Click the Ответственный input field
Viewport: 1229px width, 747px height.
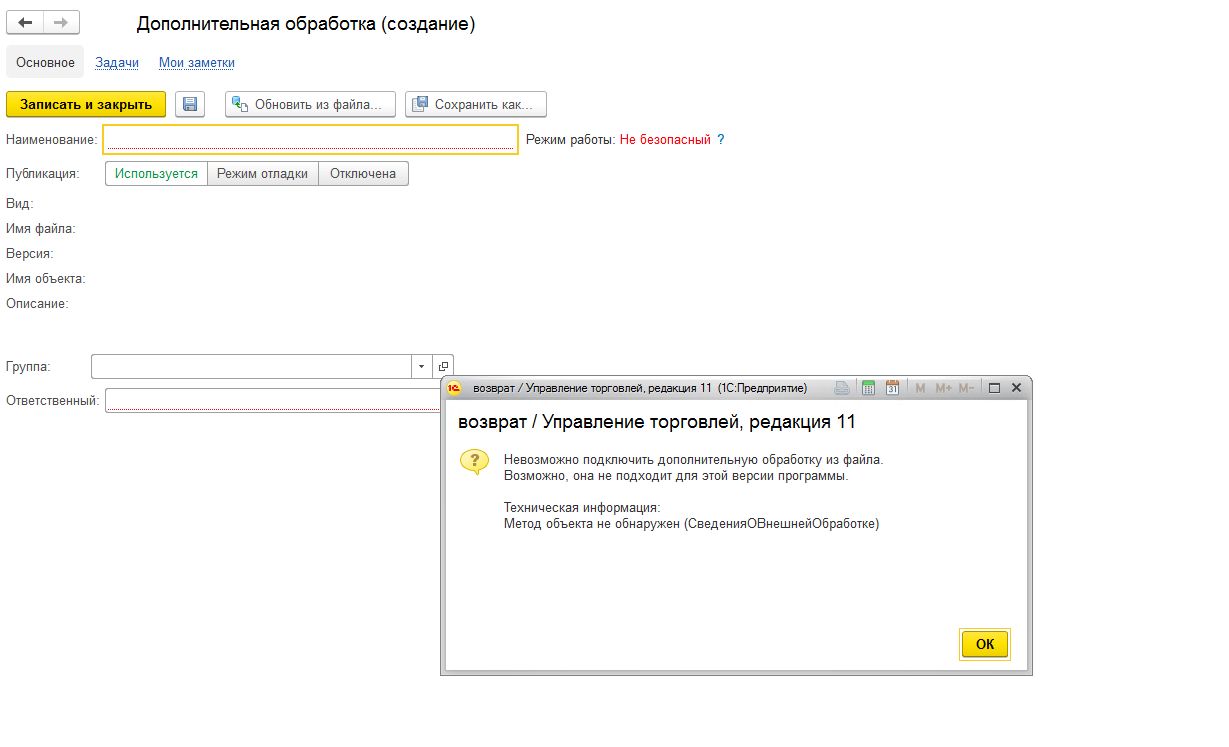click(273, 400)
